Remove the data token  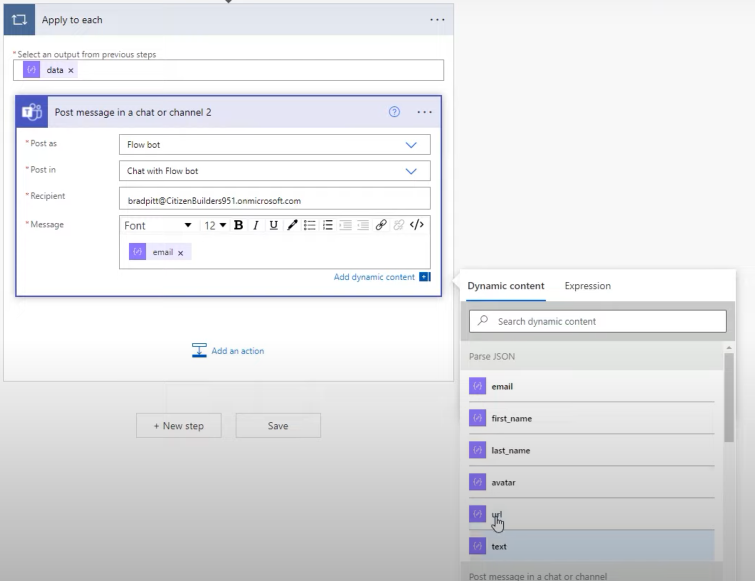tap(71, 70)
